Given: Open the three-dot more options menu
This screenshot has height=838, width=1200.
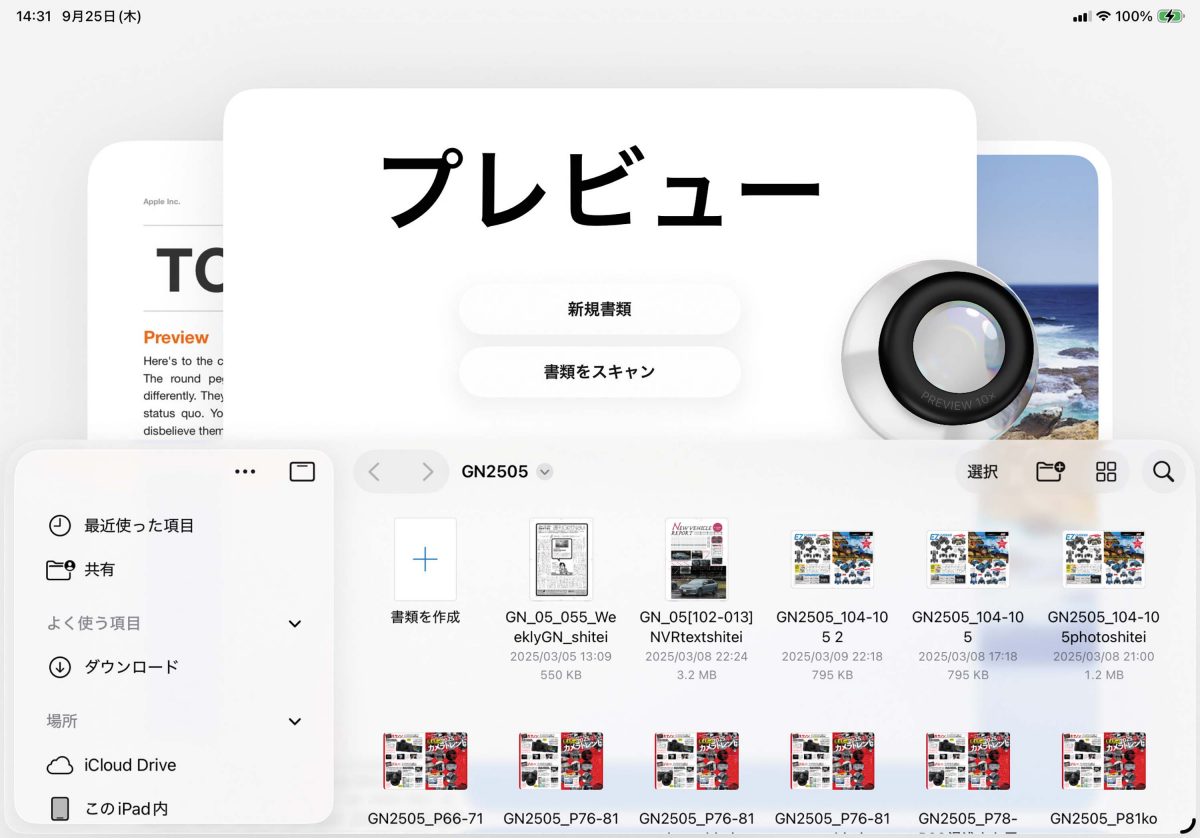Looking at the screenshot, I should click(245, 472).
